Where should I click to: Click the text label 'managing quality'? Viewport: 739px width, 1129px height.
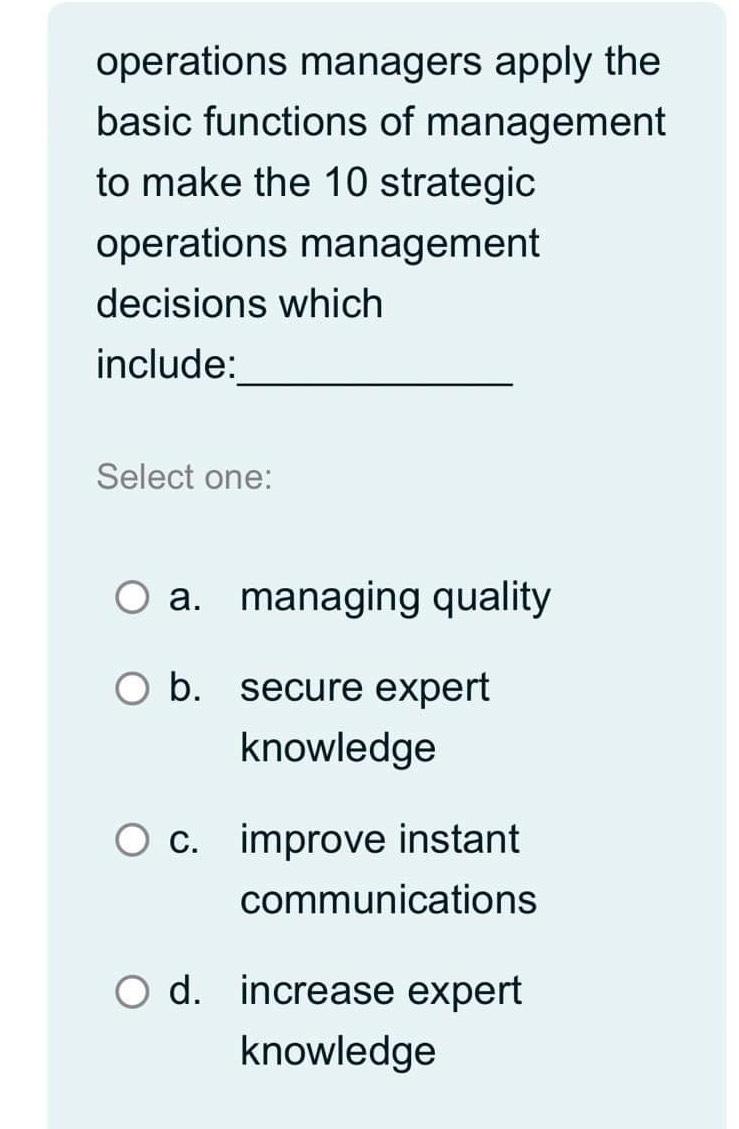(394, 597)
